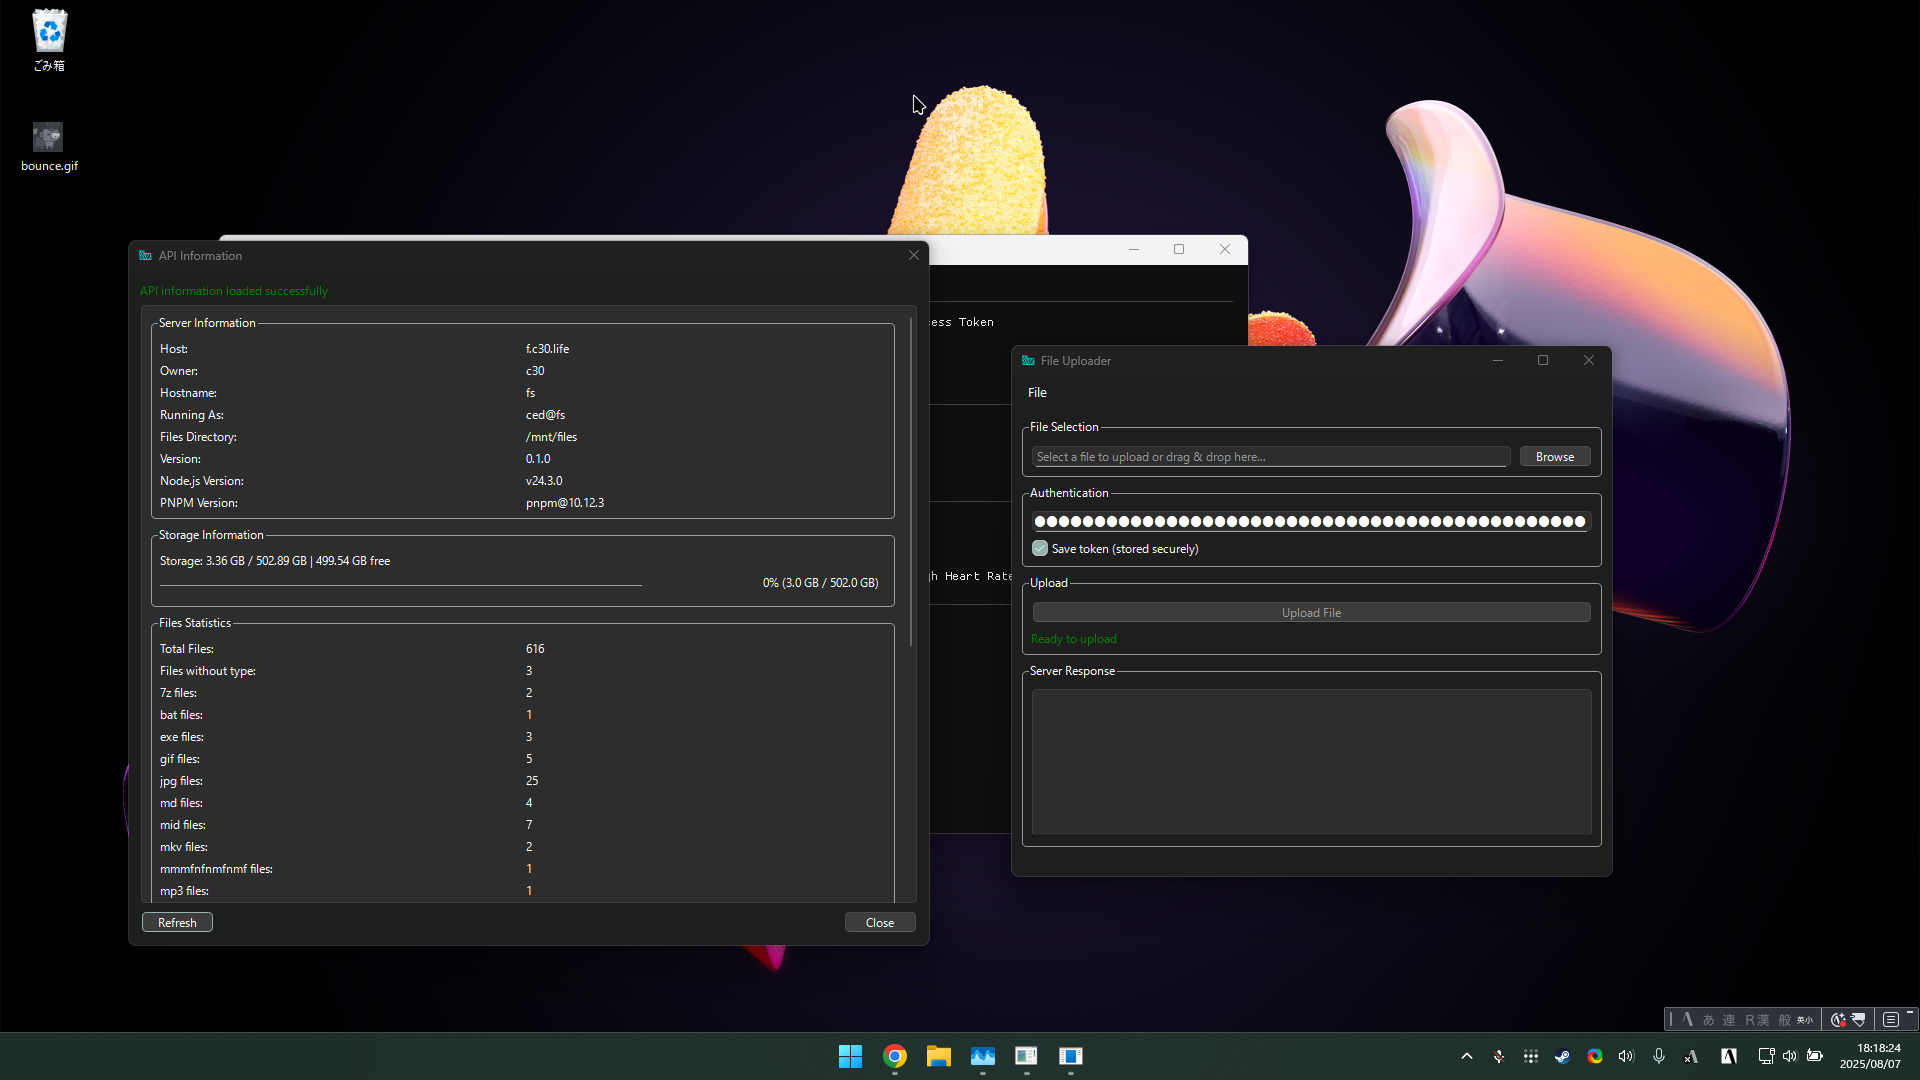Click the battery status tray icon

tap(1815, 1056)
